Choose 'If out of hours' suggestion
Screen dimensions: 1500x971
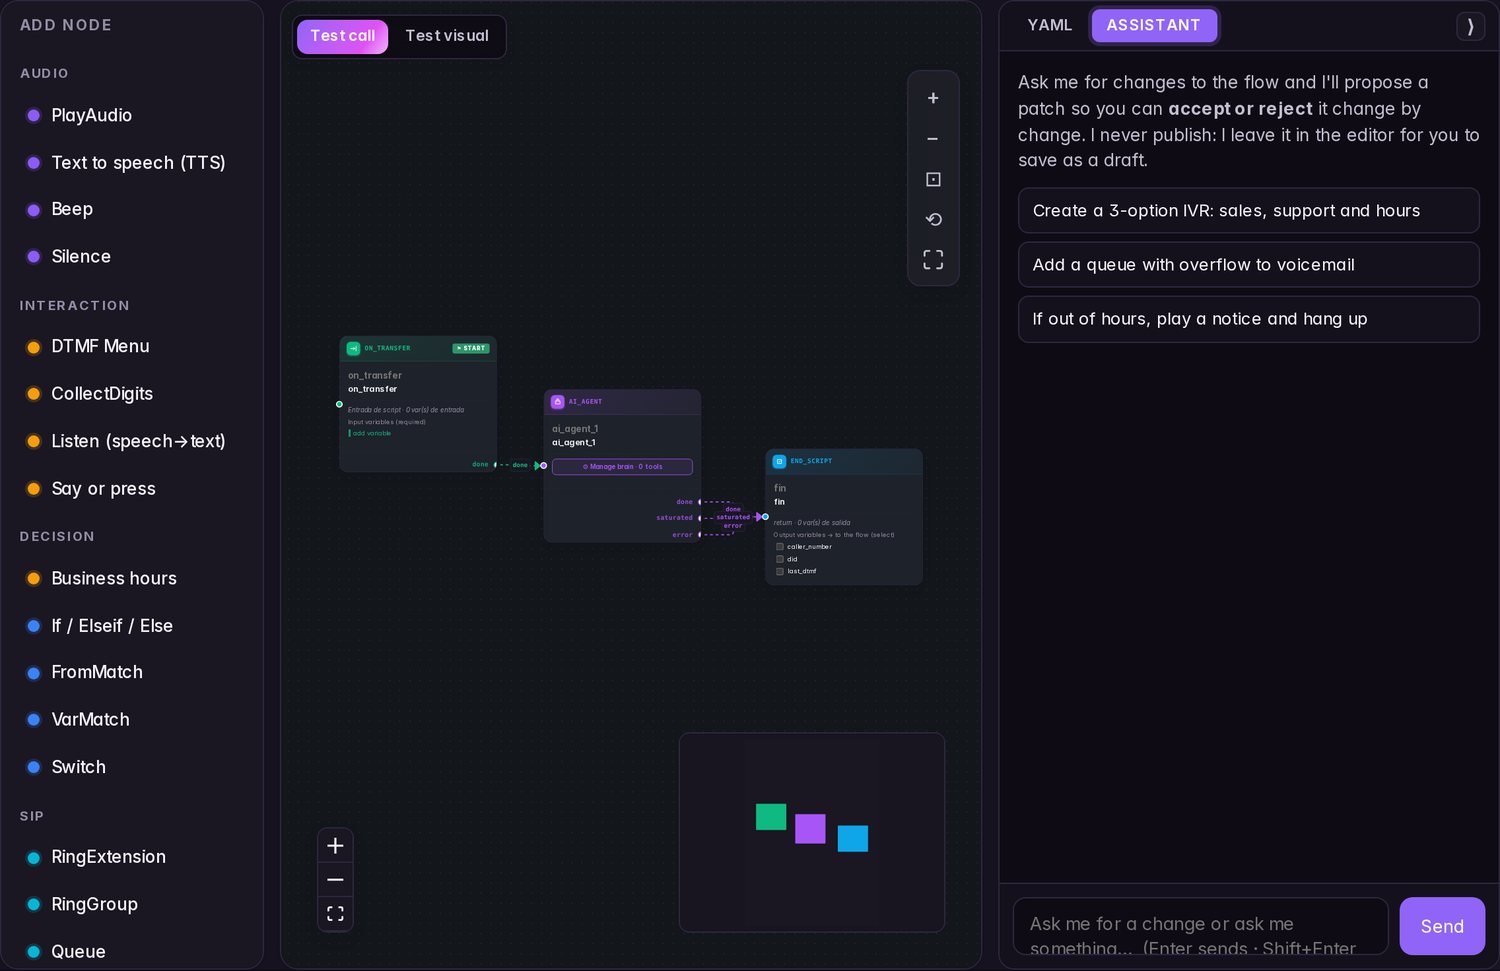1249,319
